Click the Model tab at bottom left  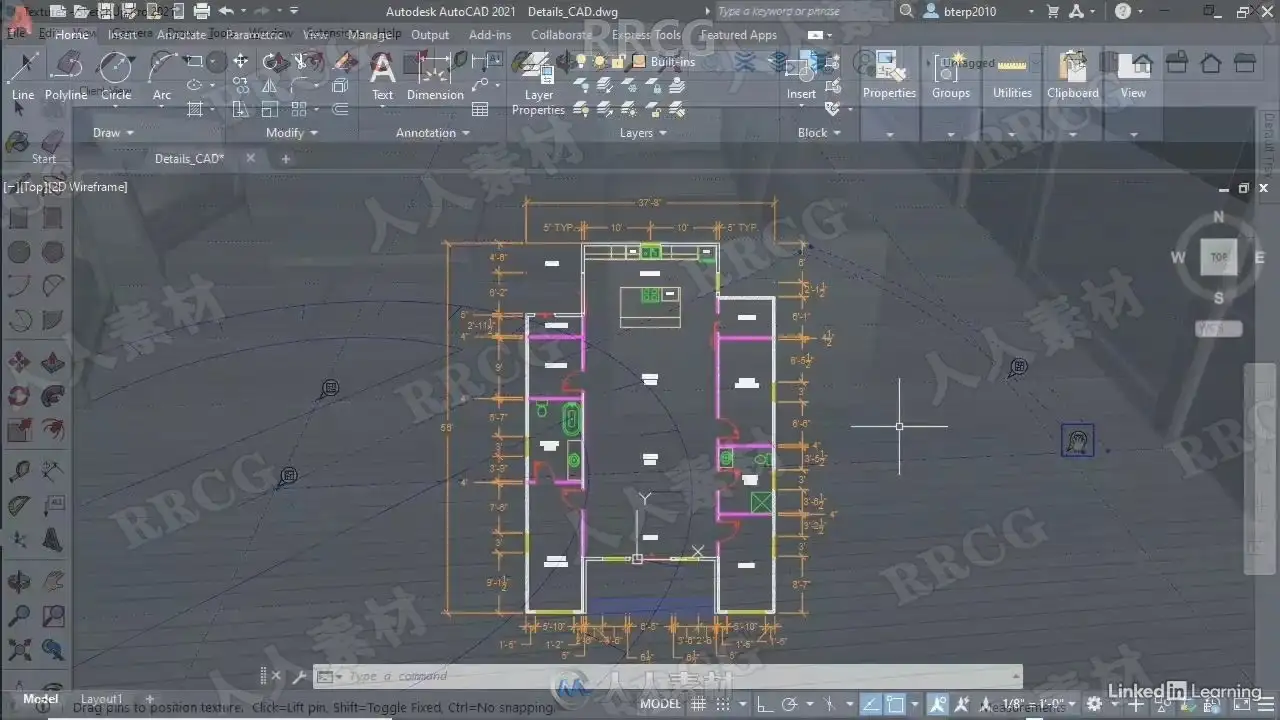[x=40, y=699]
